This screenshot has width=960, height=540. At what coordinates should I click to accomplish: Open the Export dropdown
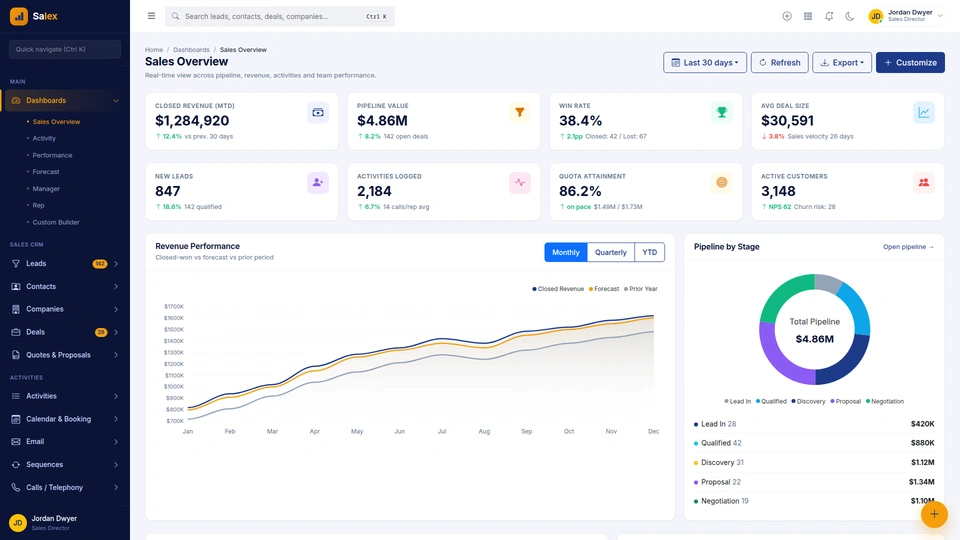click(842, 62)
